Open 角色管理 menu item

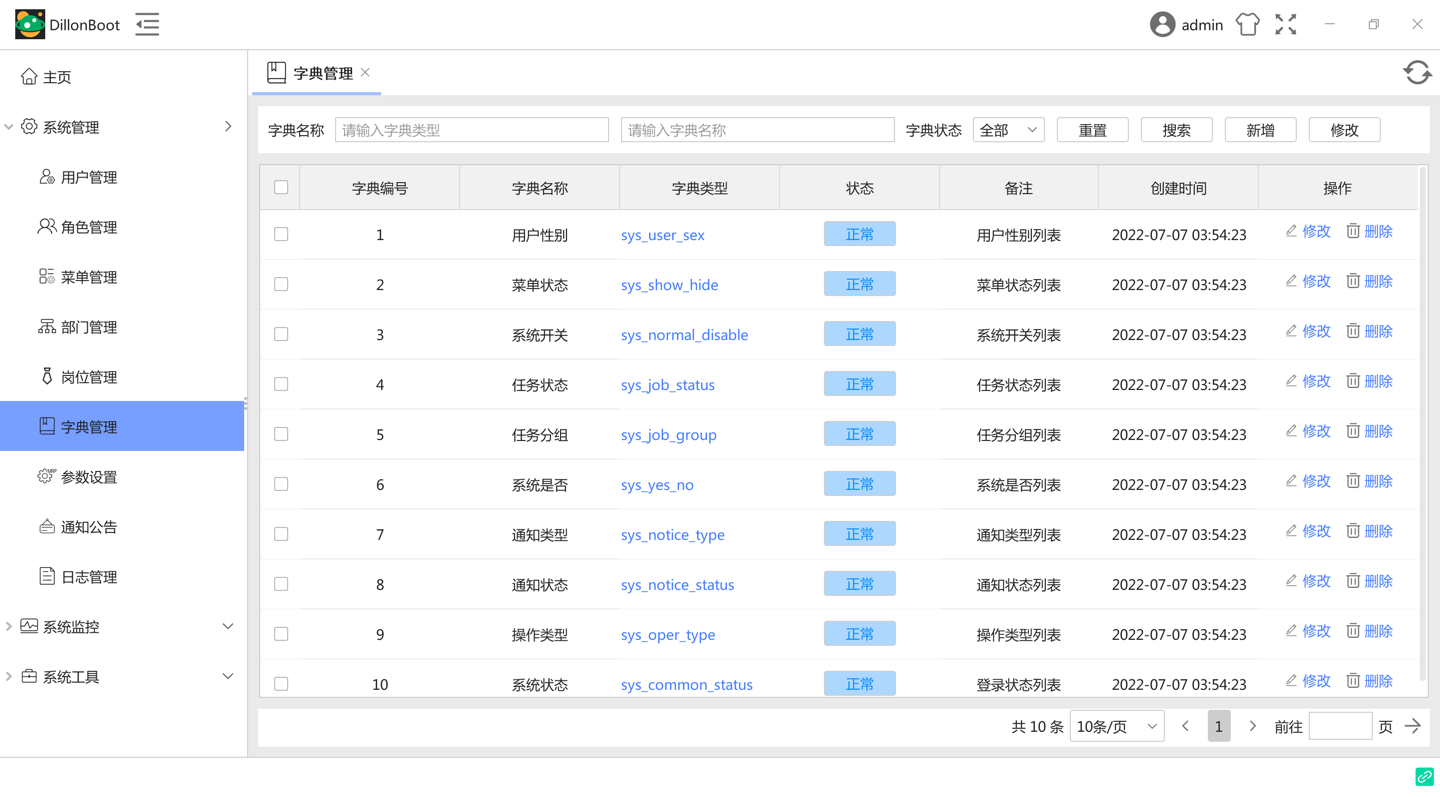click(122, 227)
